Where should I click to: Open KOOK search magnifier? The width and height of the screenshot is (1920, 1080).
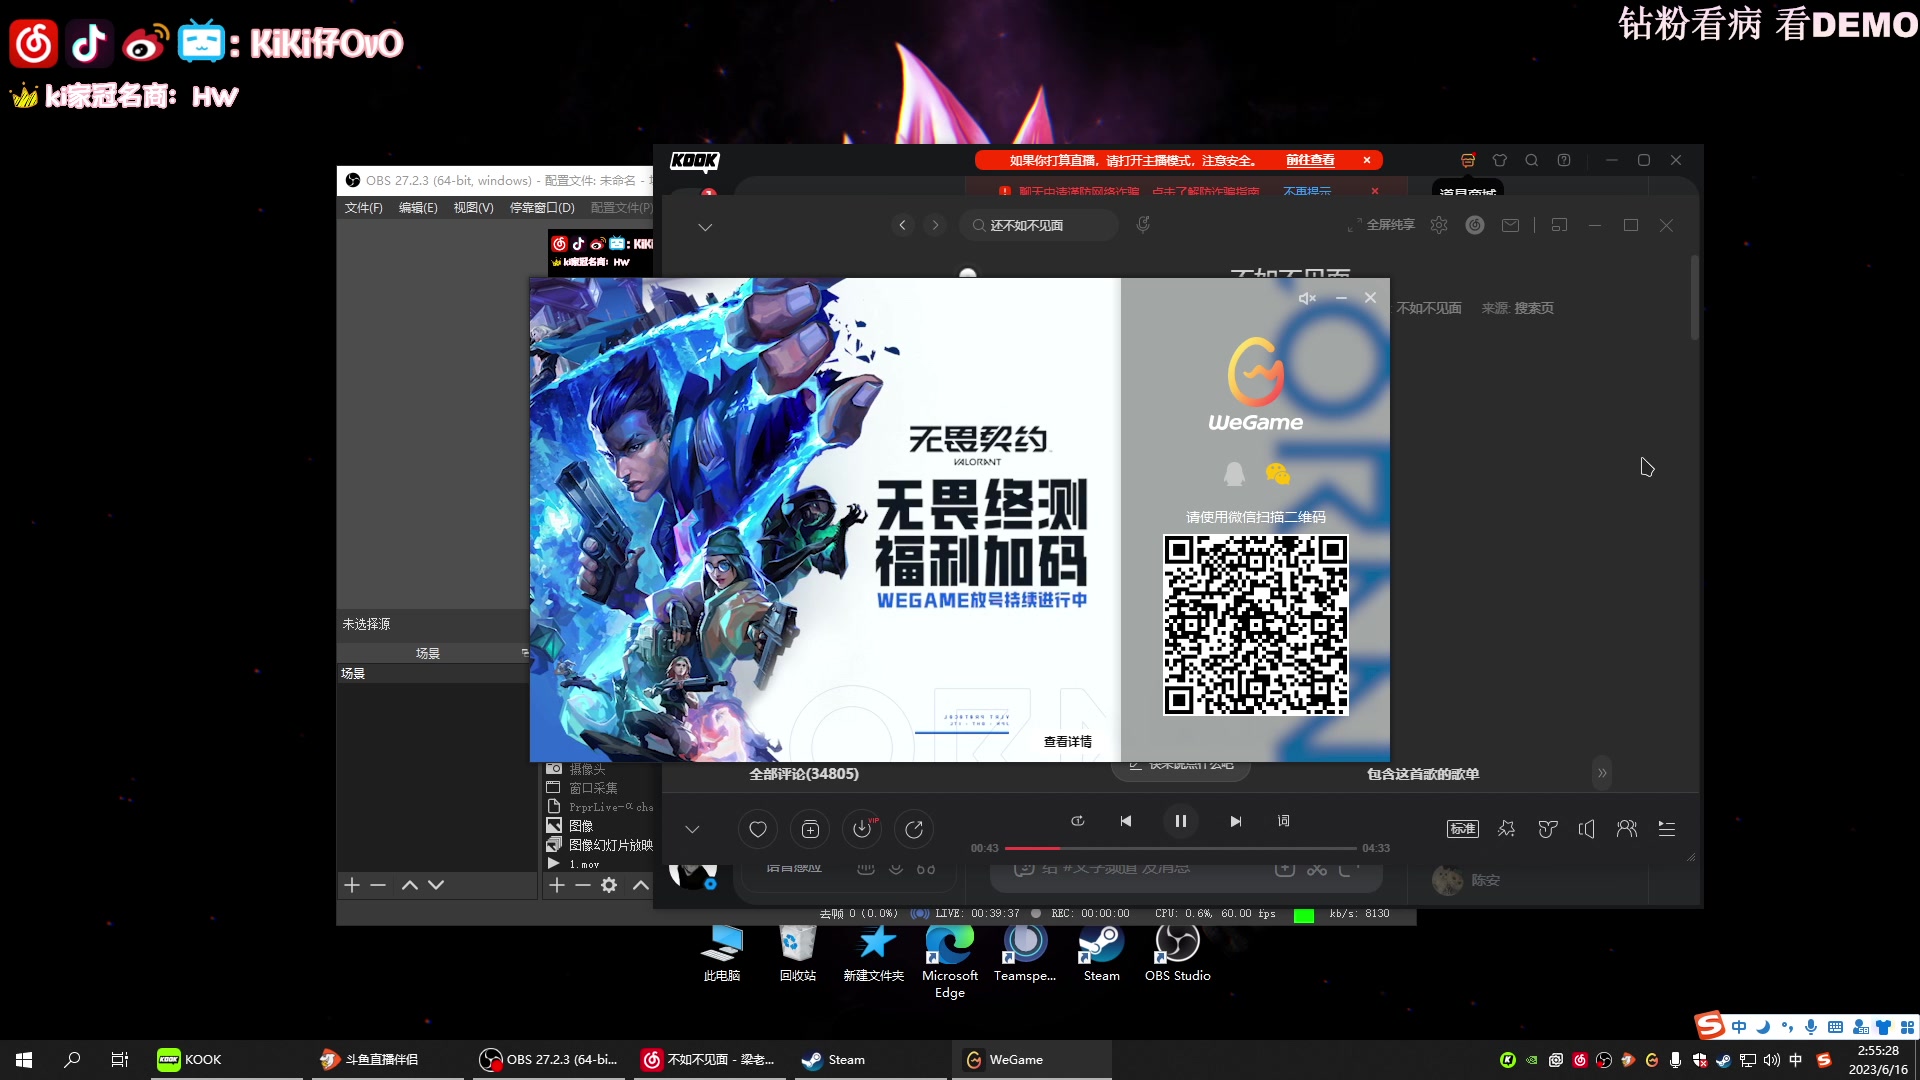[1532, 160]
